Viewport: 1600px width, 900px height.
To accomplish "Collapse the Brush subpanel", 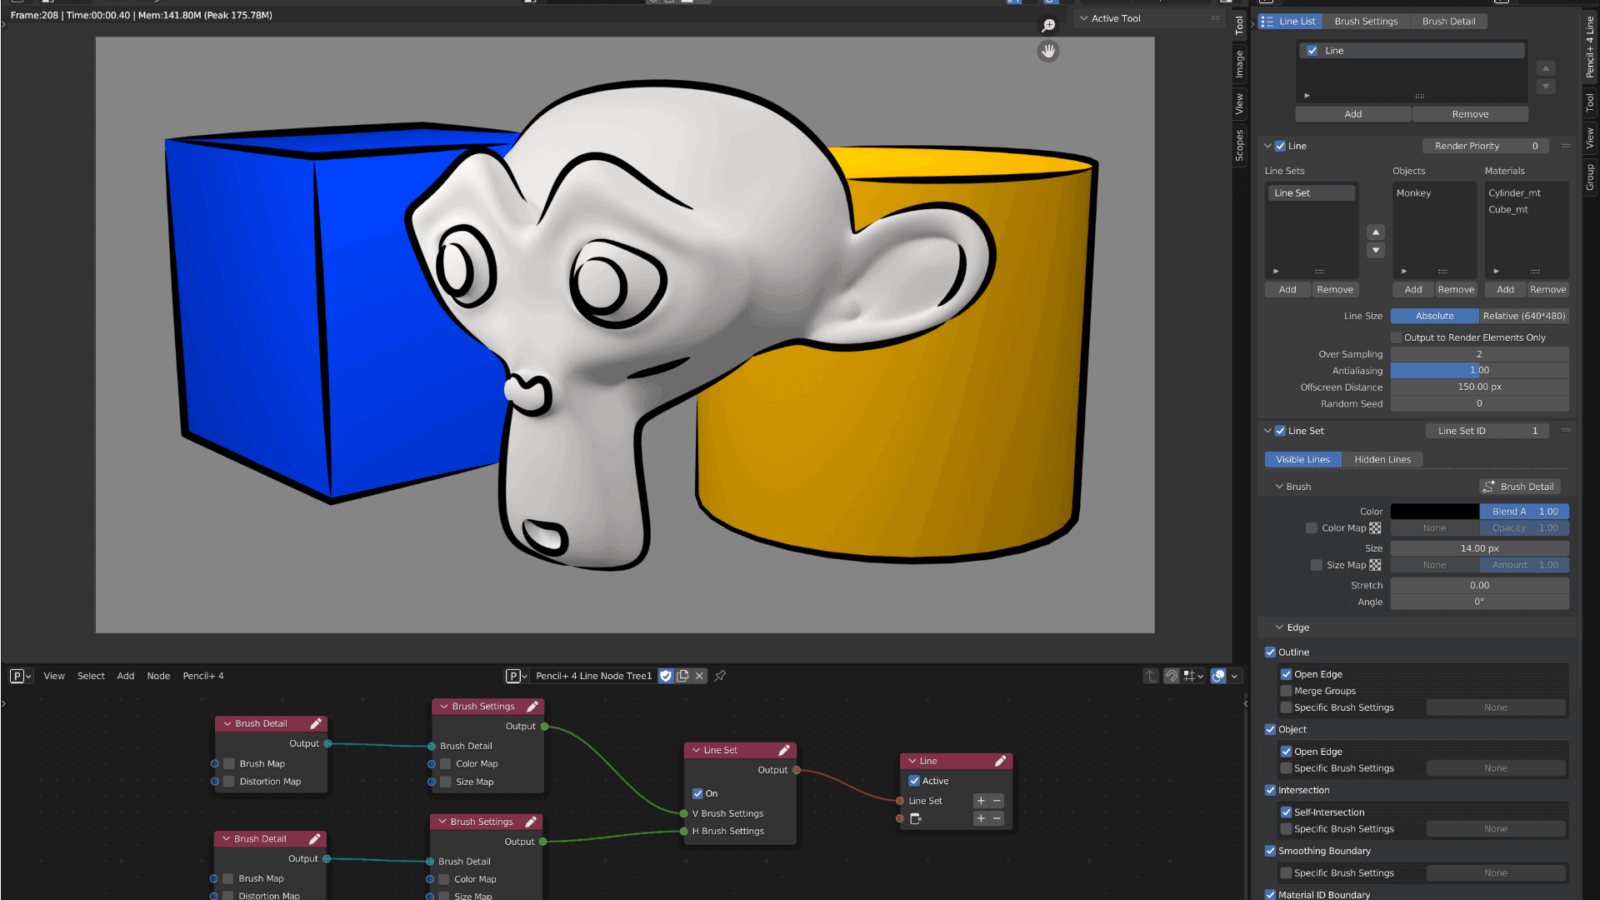I will click(x=1280, y=487).
